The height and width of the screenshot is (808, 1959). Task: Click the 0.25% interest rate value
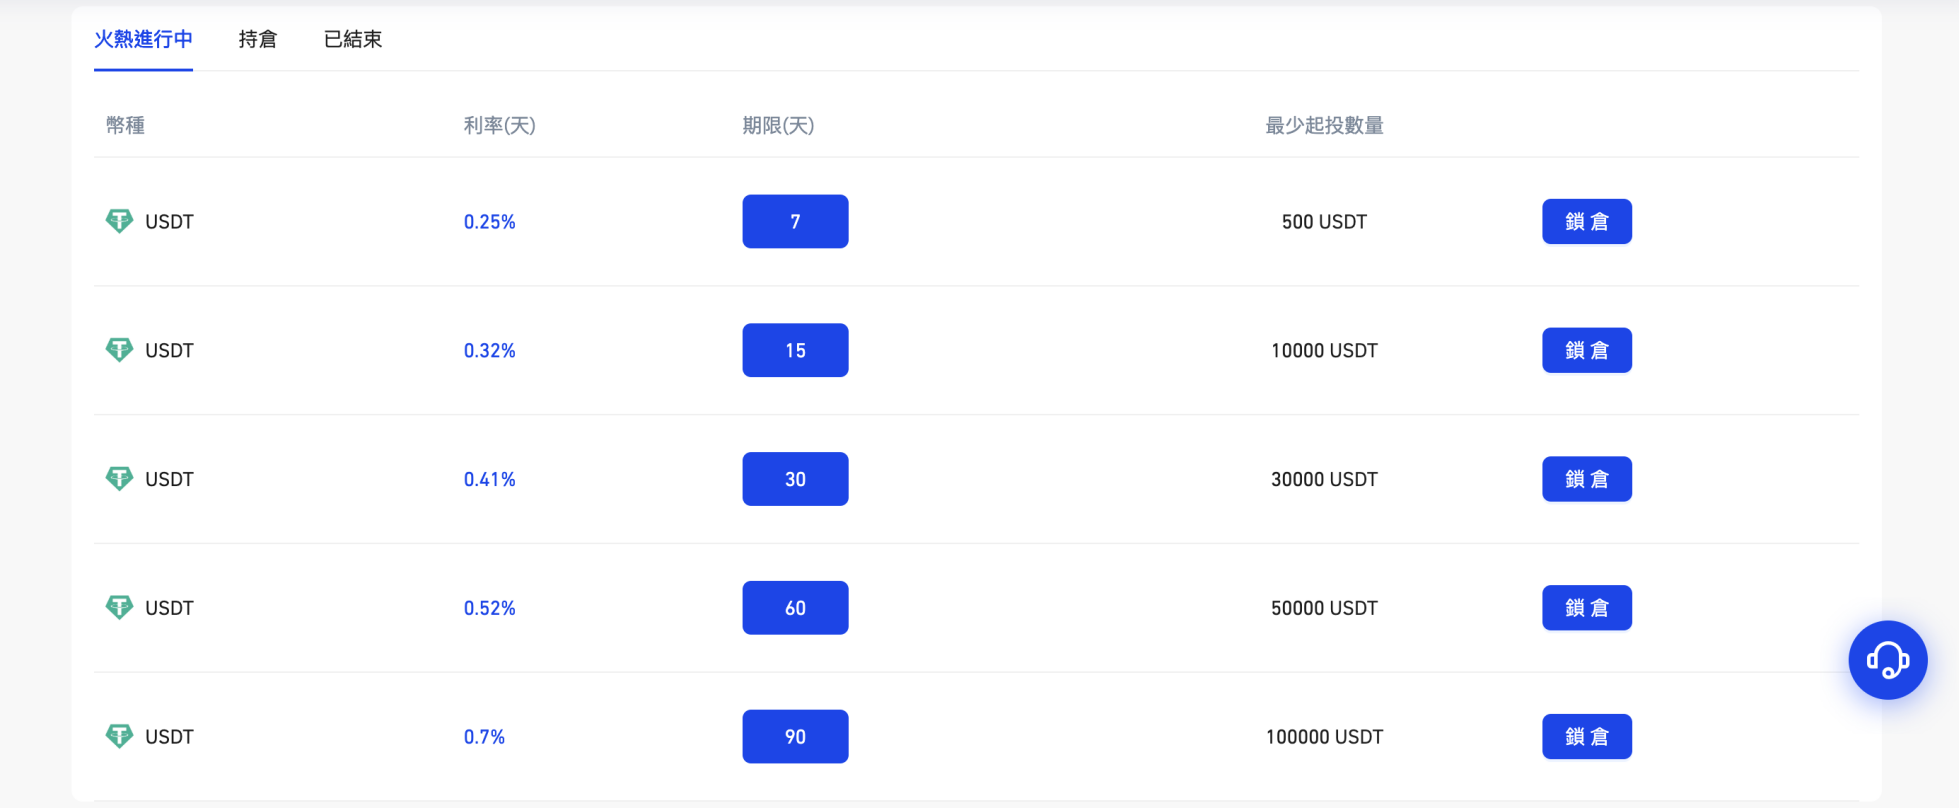489,222
